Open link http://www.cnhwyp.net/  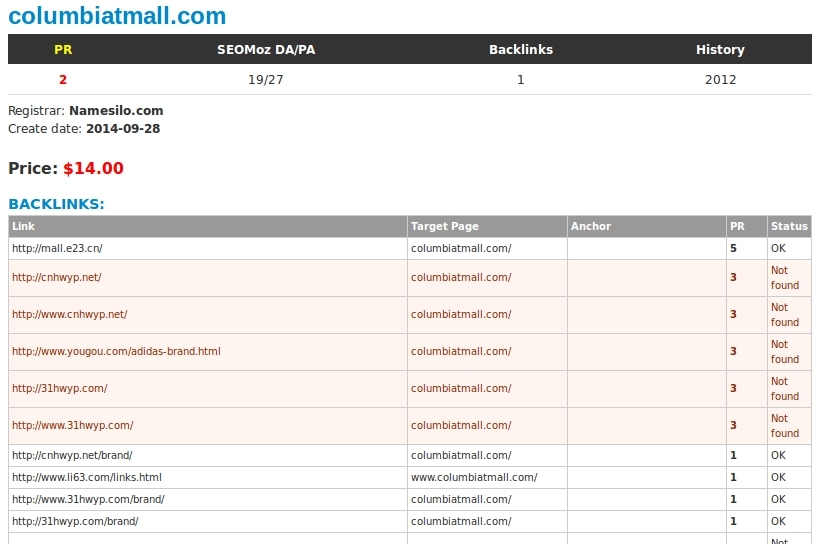[70, 315]
